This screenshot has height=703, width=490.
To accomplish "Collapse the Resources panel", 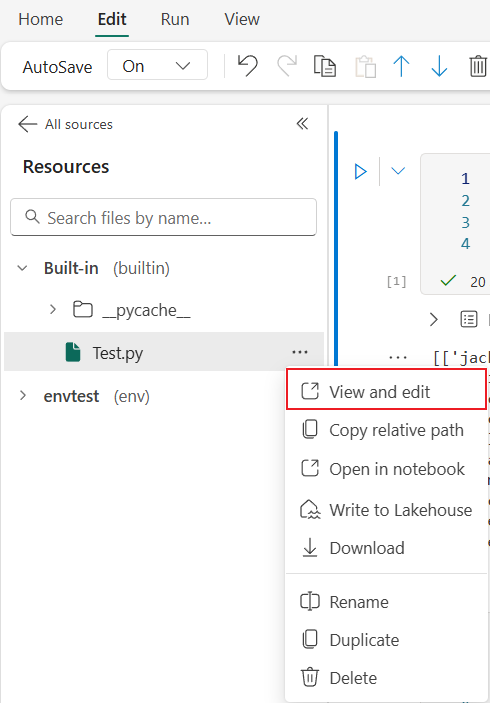I will (303, 123).
